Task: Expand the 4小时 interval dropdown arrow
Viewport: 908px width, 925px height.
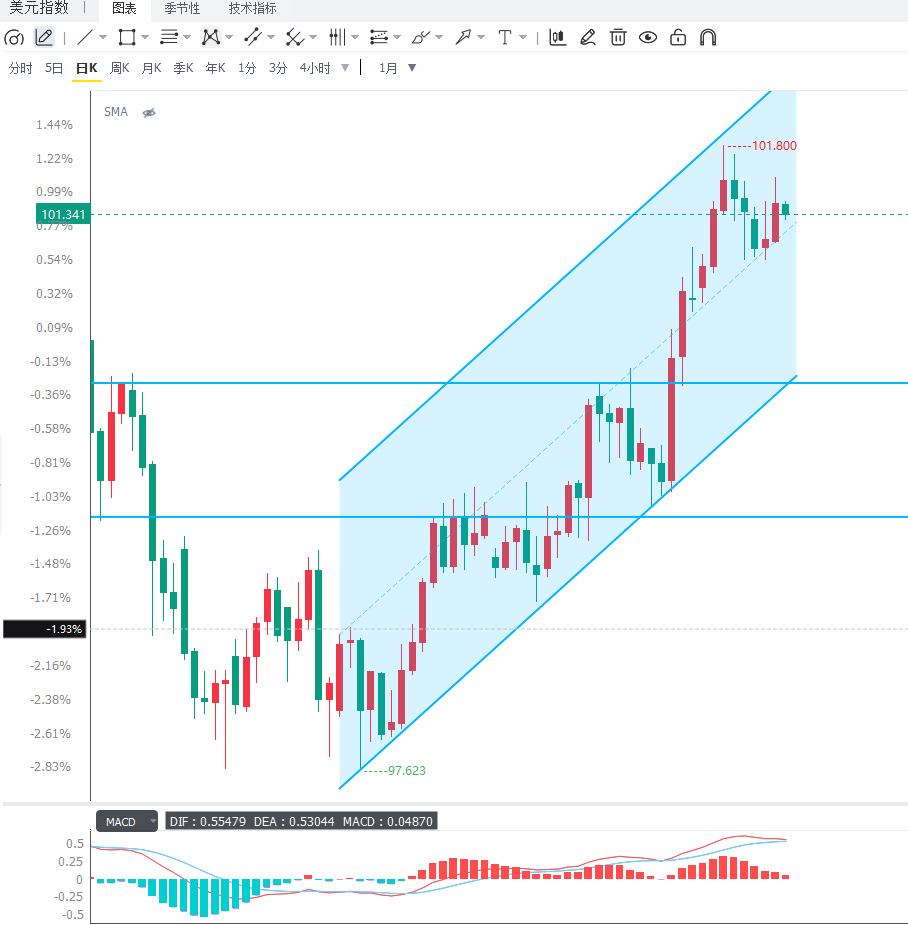Action: click(345, 68)
